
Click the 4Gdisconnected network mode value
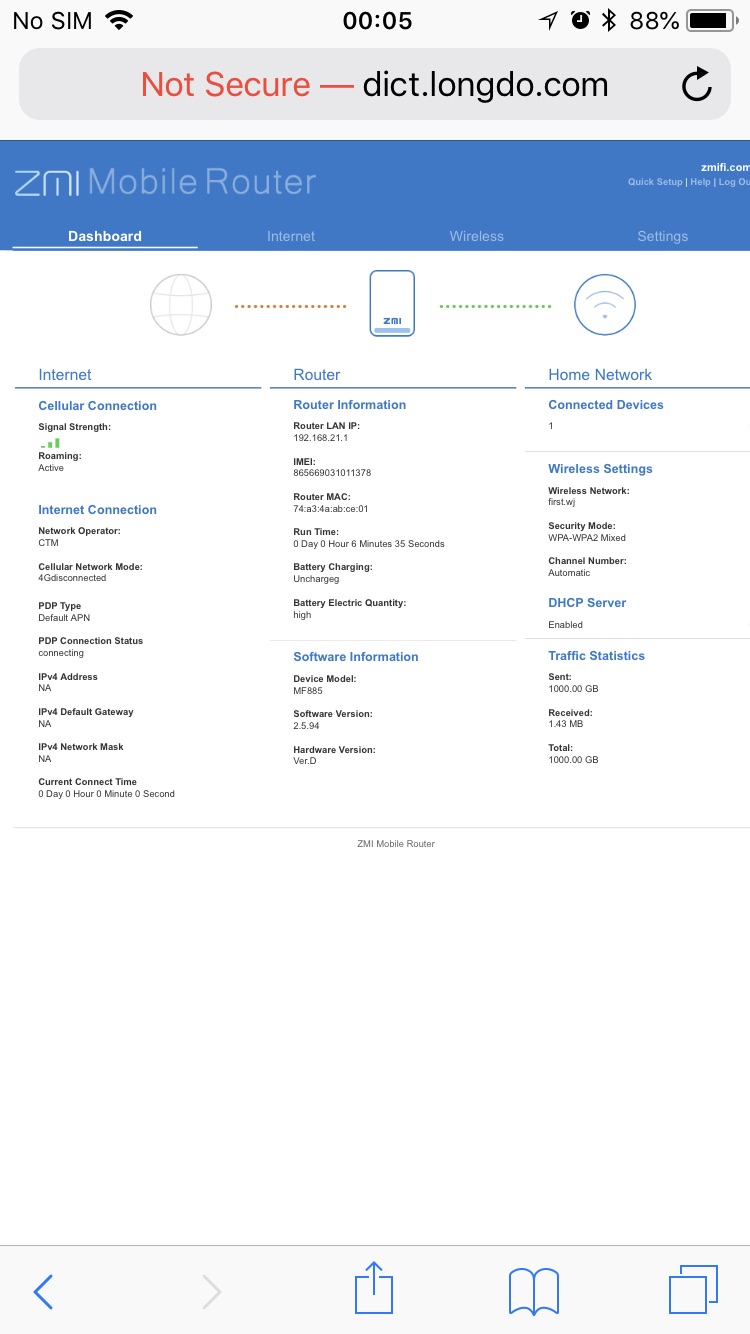coord(72,578)
